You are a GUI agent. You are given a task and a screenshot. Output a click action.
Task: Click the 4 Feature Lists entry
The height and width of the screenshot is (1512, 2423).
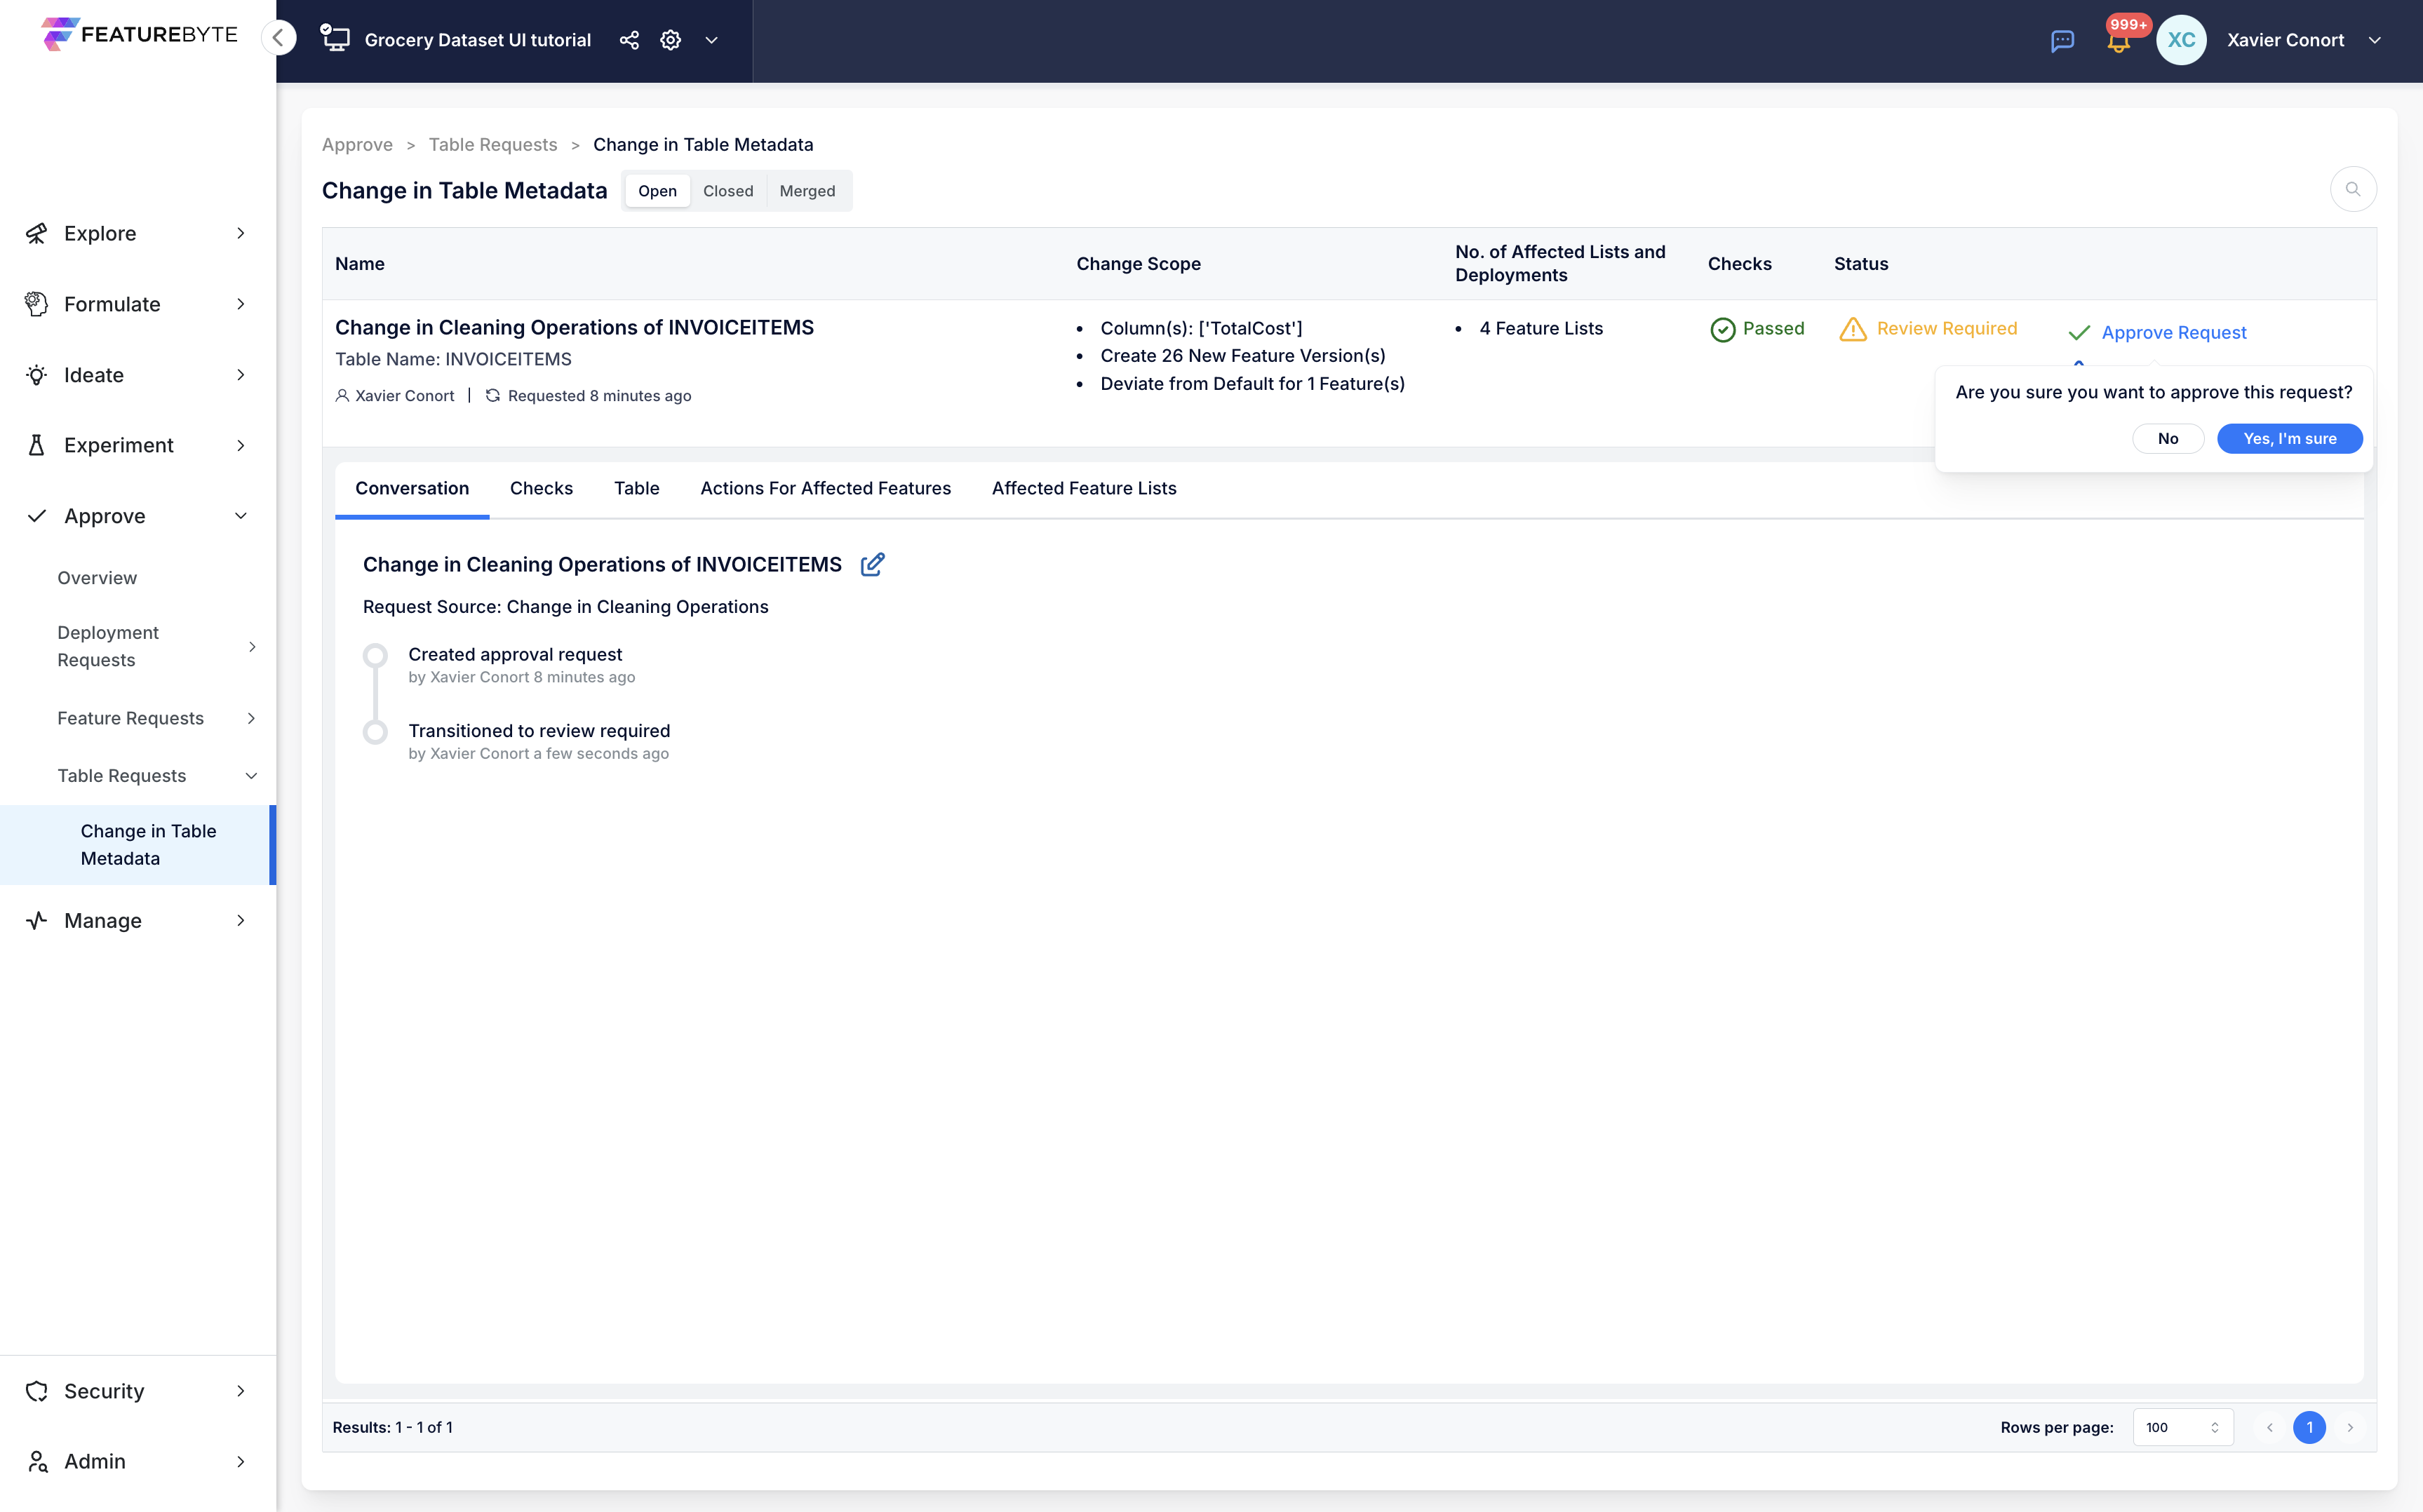[1540, 329]
